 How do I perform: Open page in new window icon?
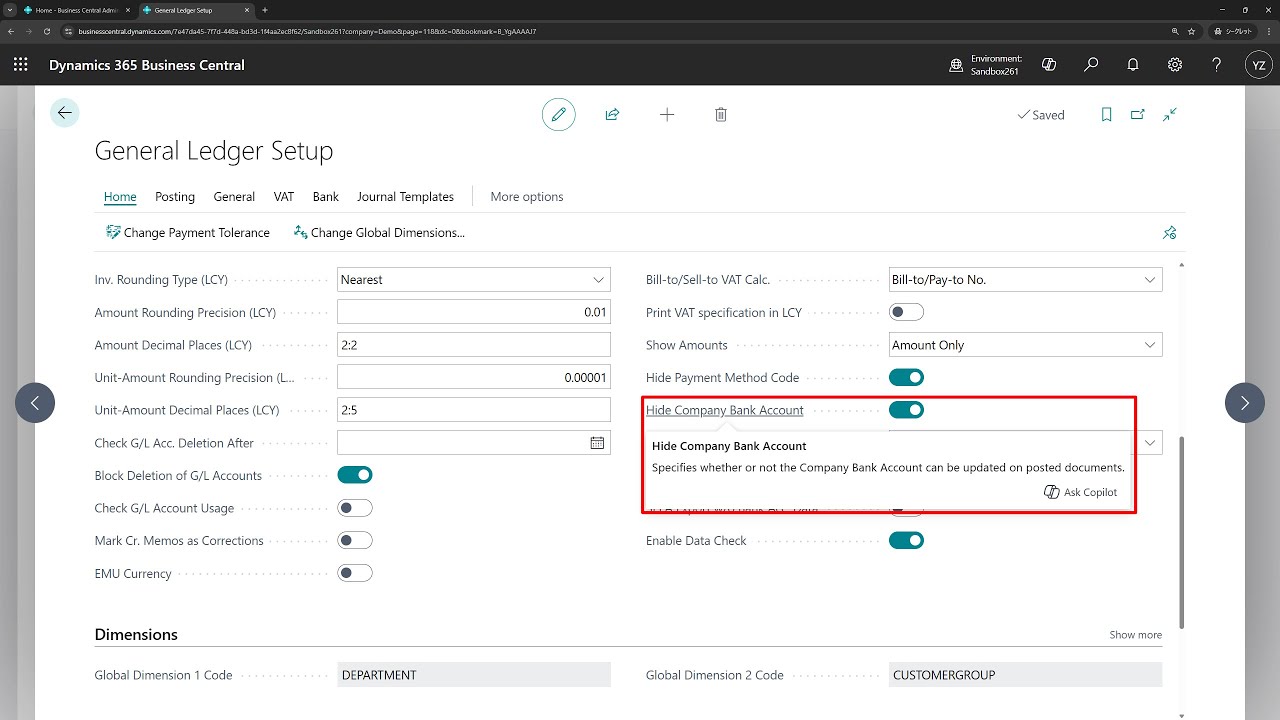(x=1138, y=115)
